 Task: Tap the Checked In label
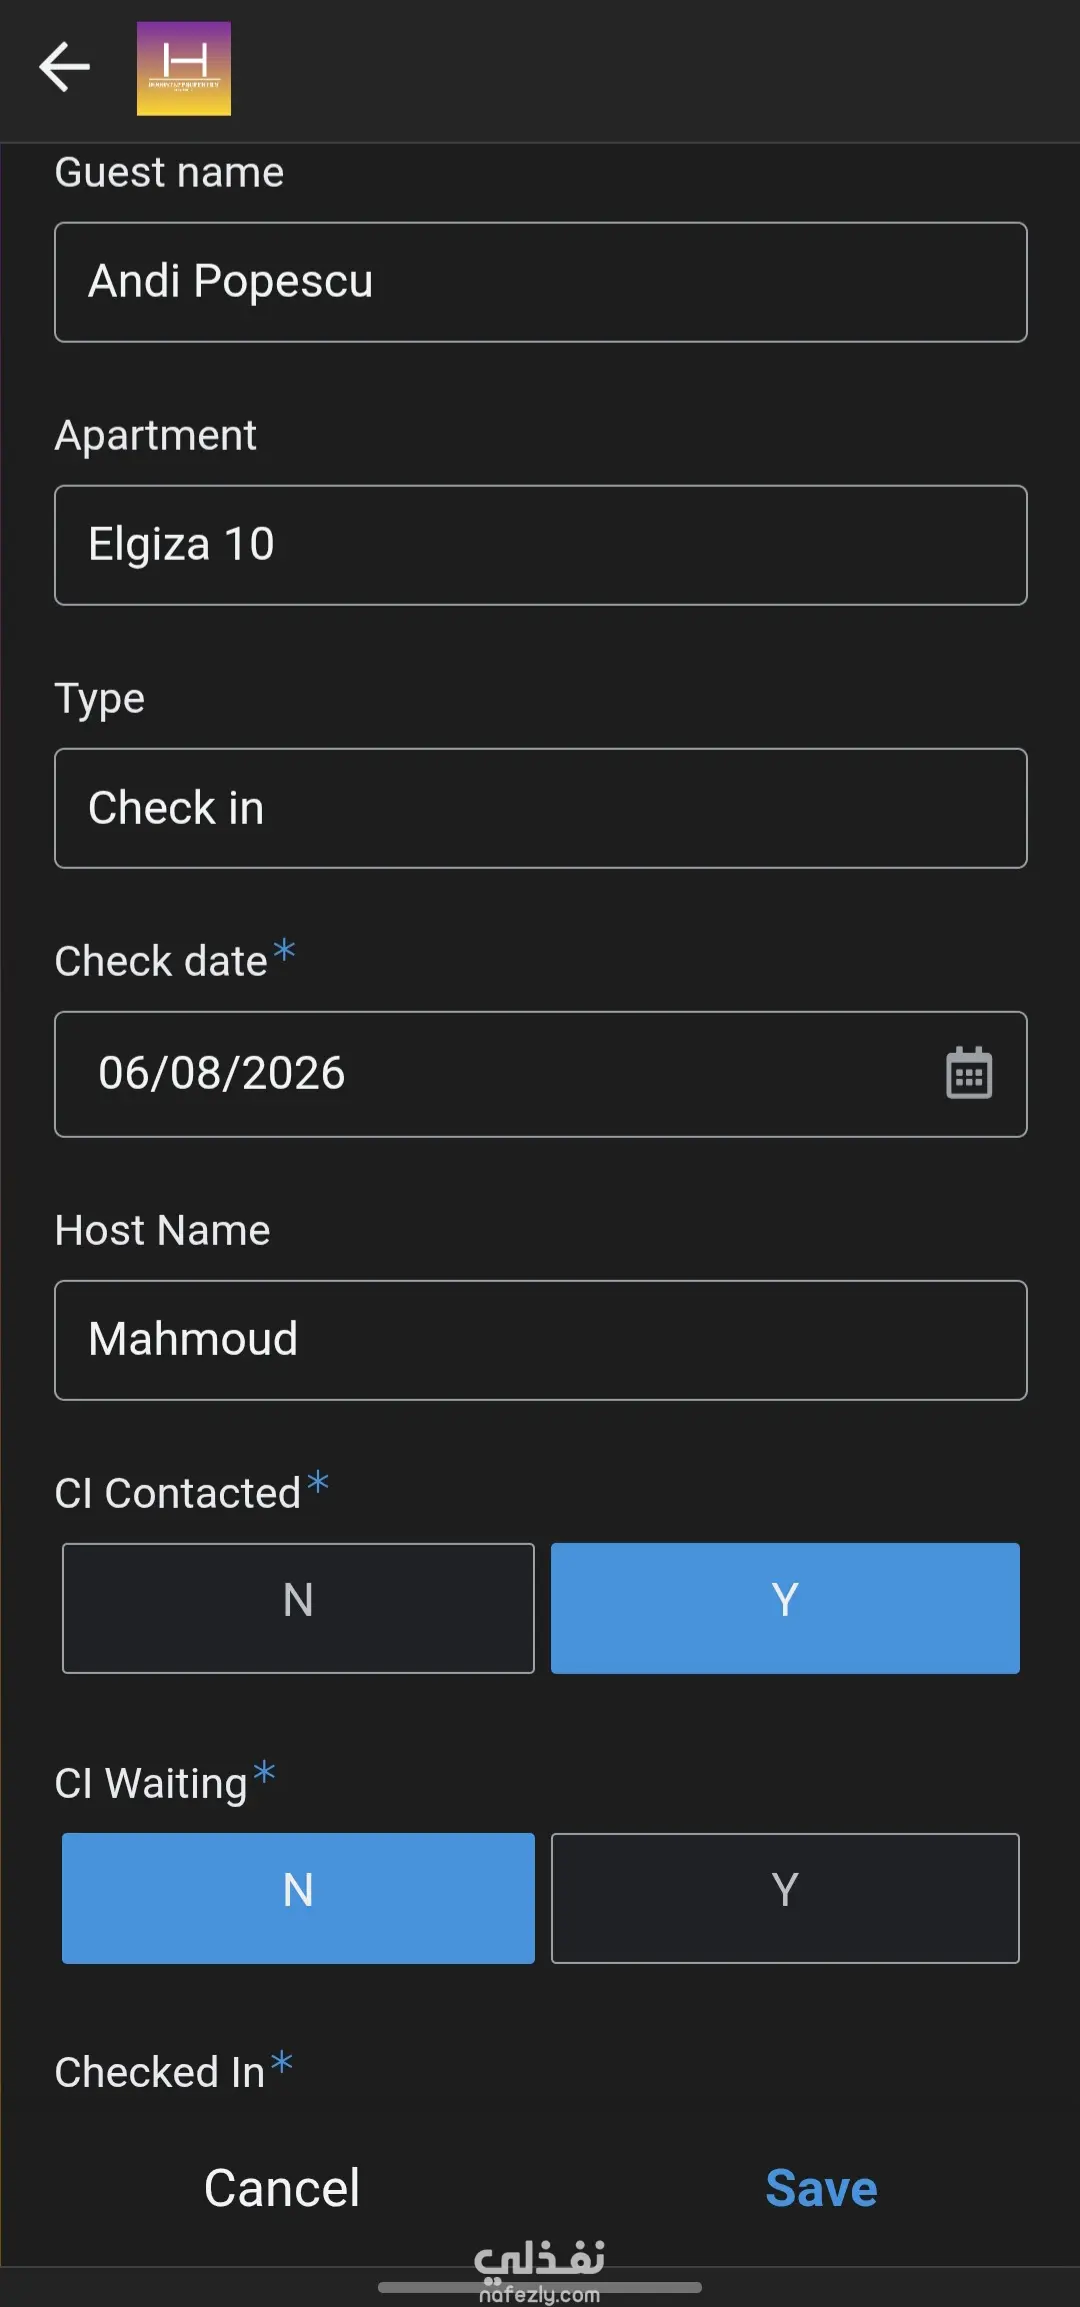pyautogui.click(x=160, y=2072)
